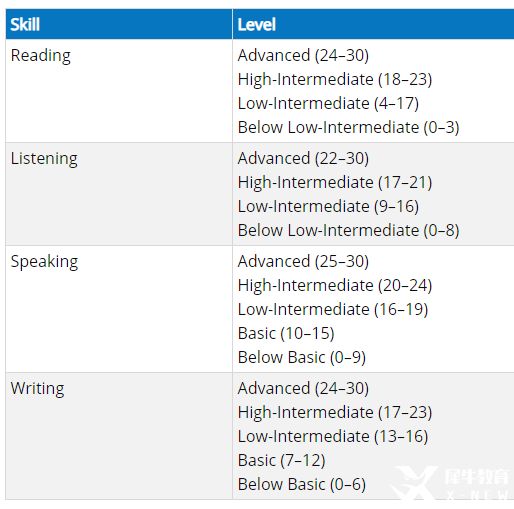Click Writing Basic (7–12) line

pyautogui.click(x=282, y=461)
